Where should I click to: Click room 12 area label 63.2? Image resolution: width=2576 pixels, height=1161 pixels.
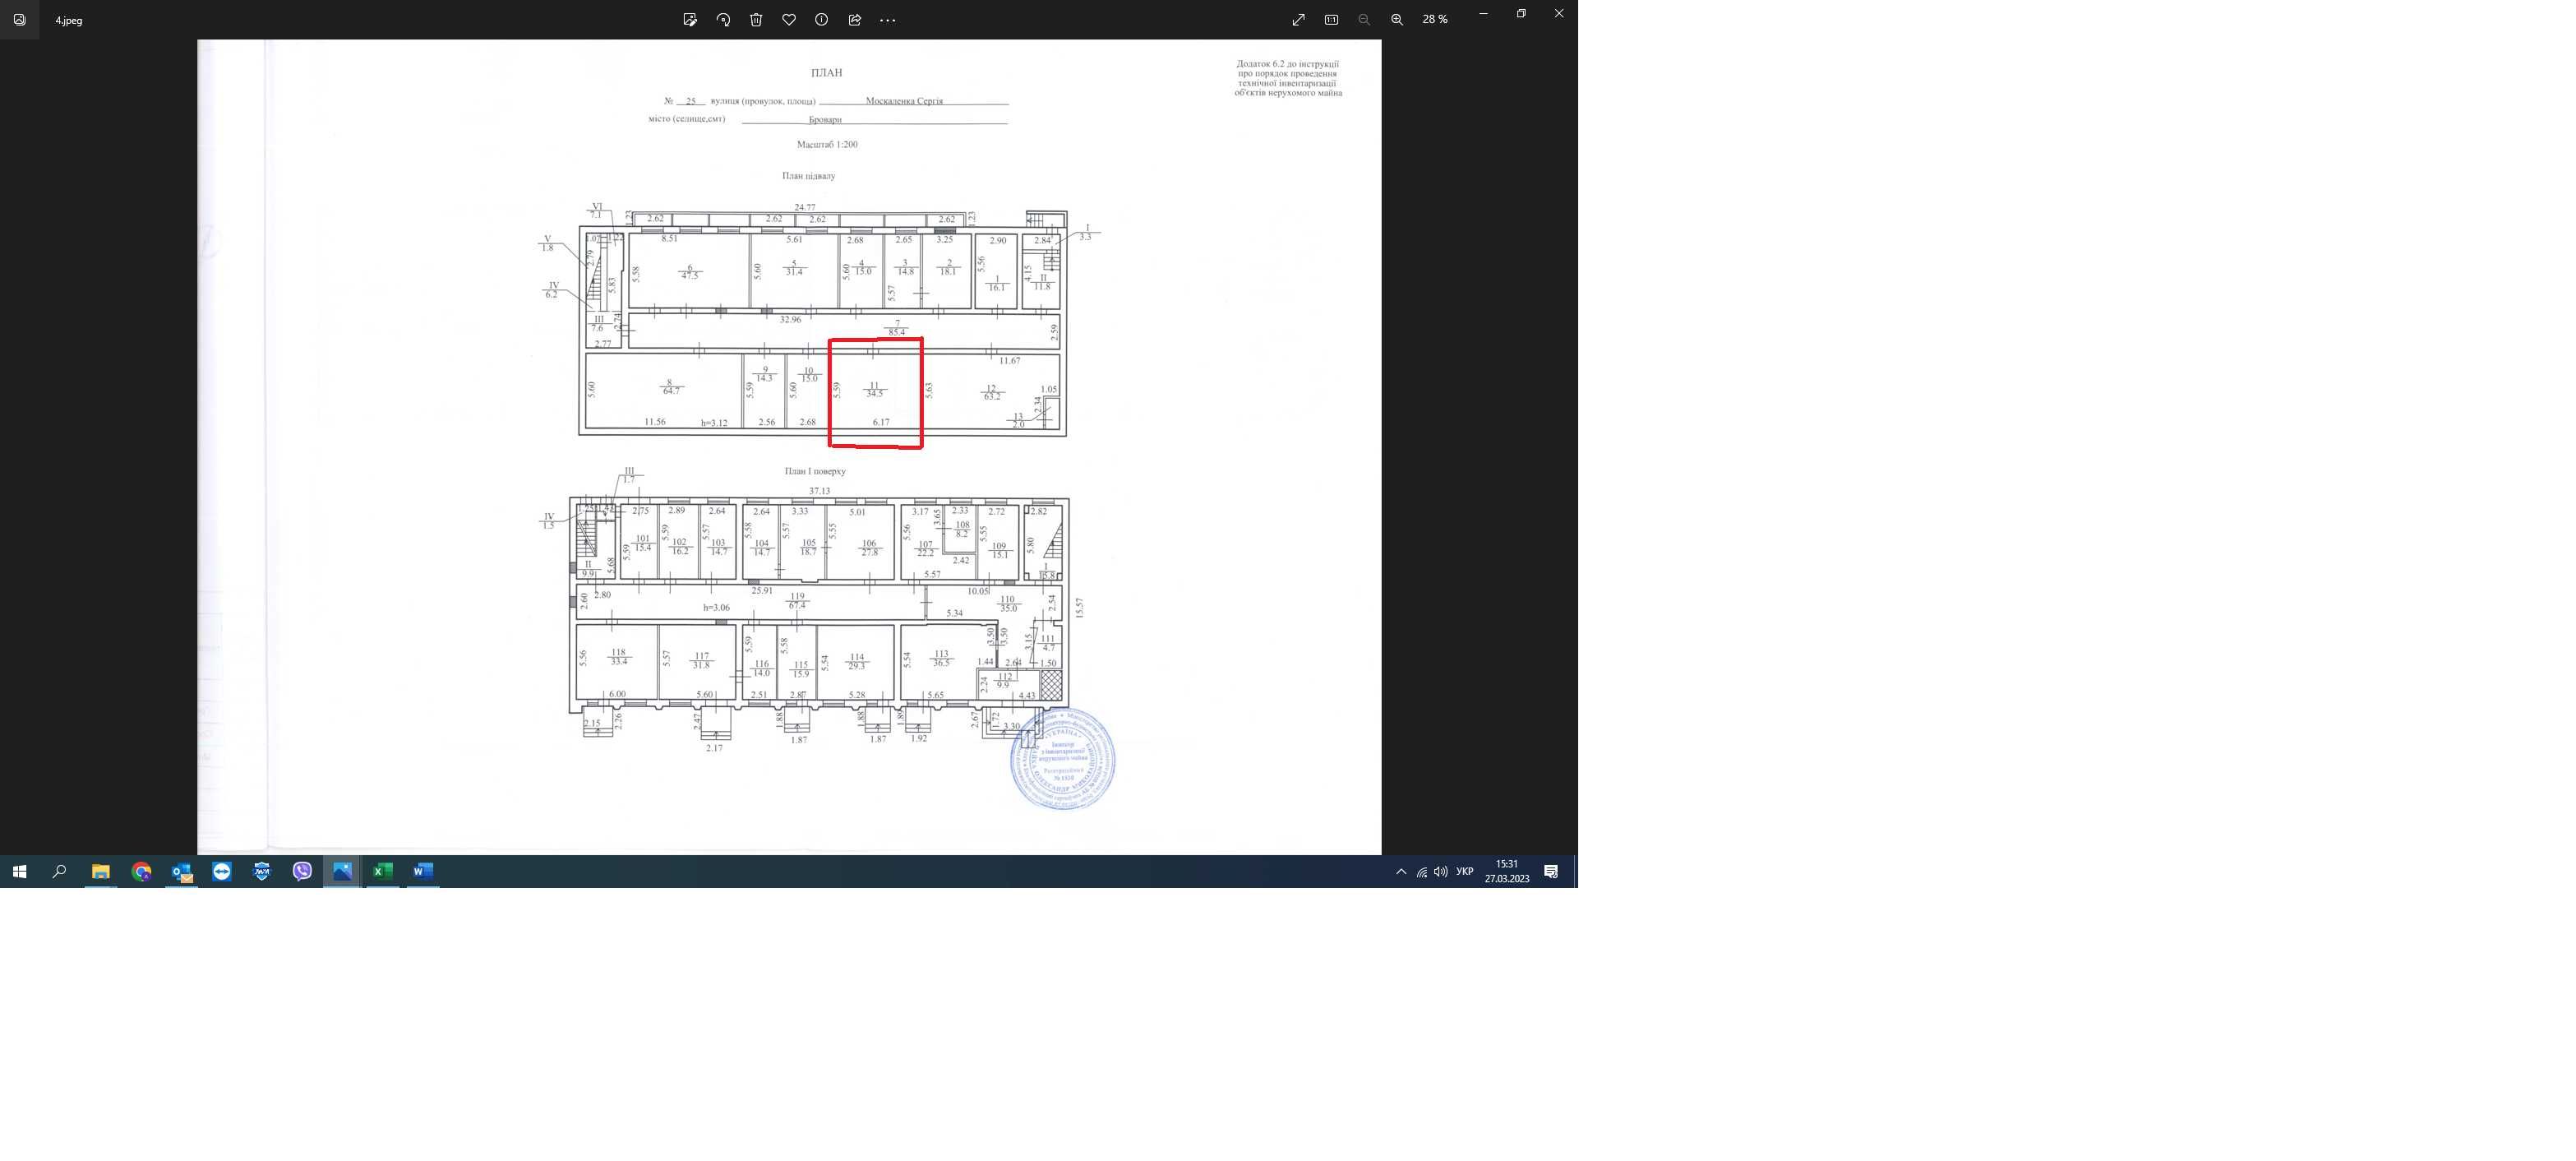tap(992, 397)
